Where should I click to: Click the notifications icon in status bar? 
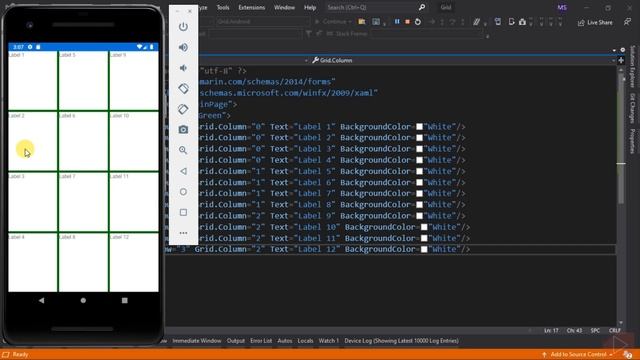628,355
